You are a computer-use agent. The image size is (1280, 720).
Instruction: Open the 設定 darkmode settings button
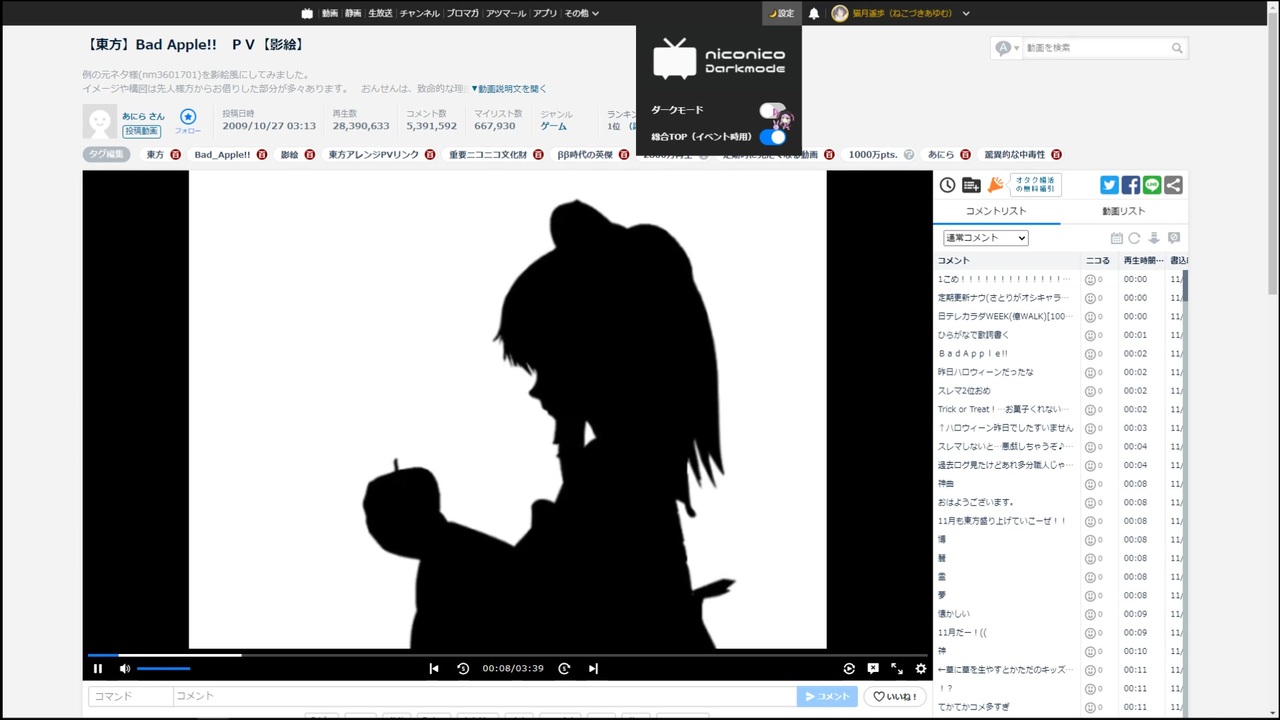(x=781, y=13)
